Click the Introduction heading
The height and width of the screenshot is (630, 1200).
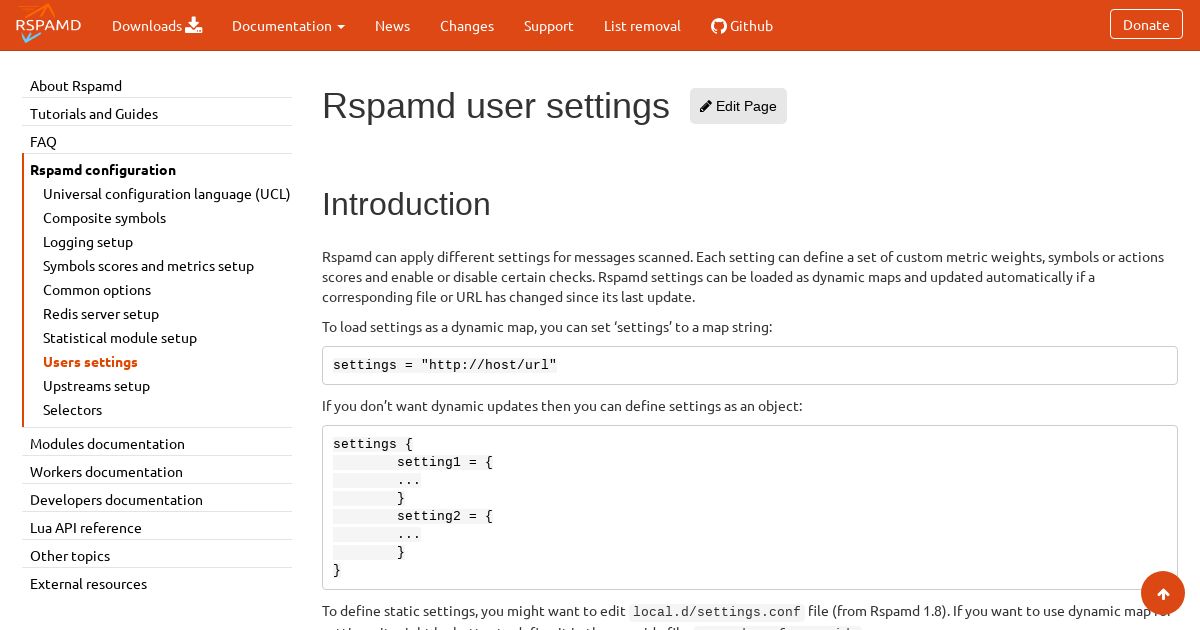coord(406,204)
